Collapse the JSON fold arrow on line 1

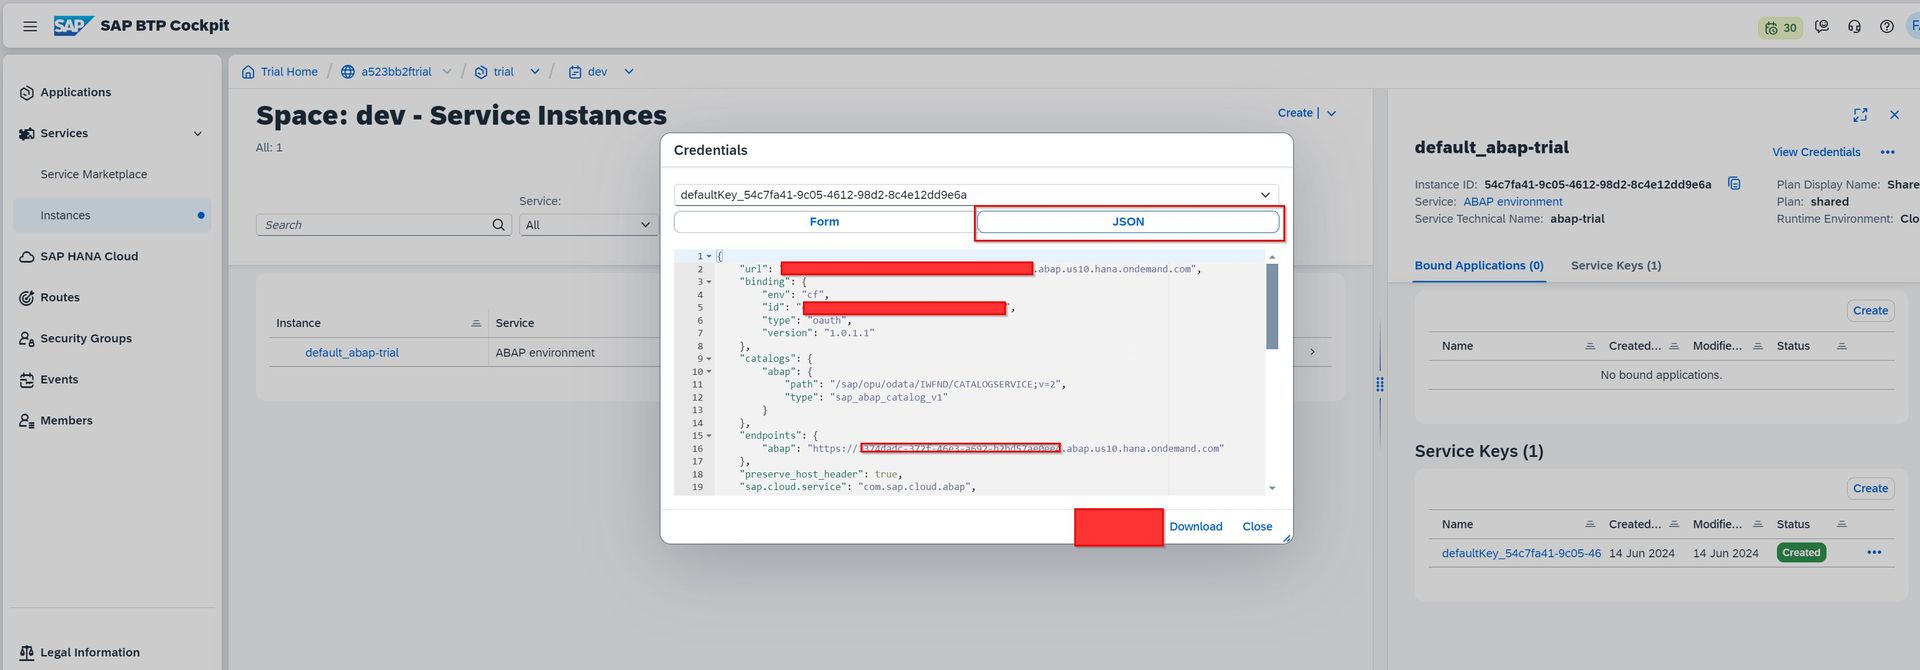[709, 256]
